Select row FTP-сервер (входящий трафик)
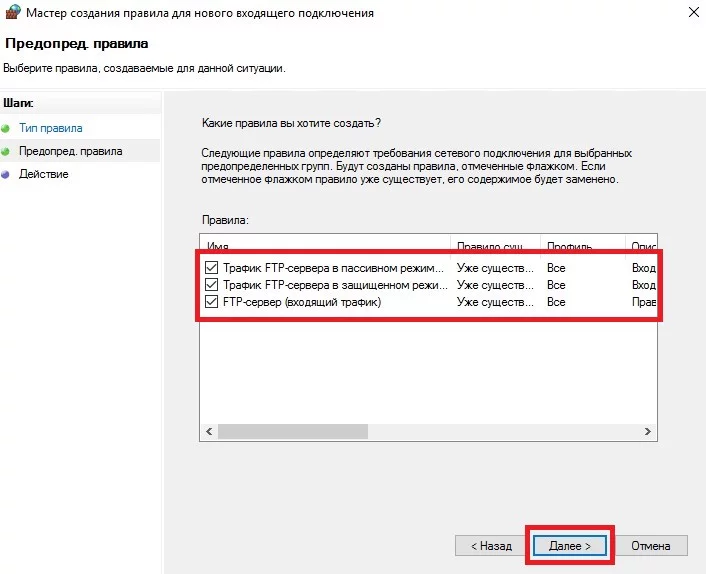This screenshot has height=574, width=706. (x=428, y=302)
